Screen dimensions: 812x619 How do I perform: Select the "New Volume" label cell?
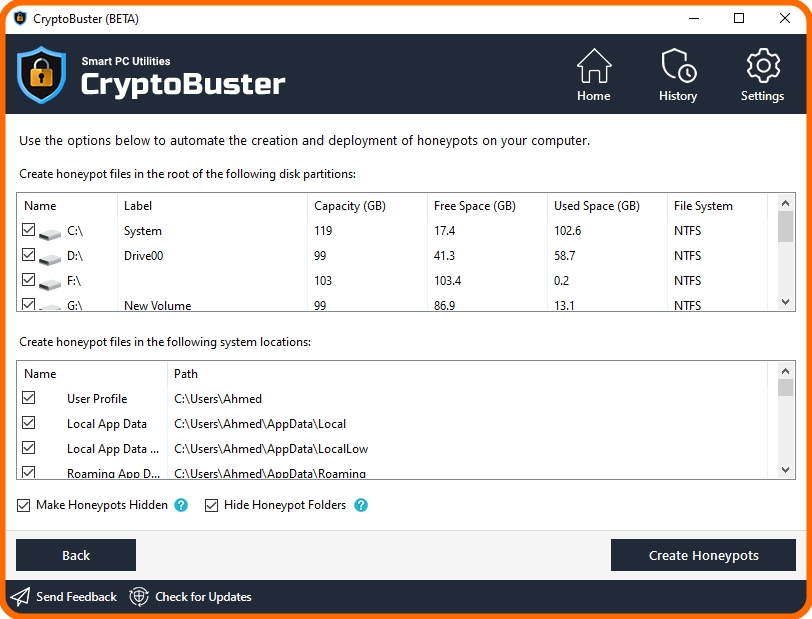click(x=157, y=306)
